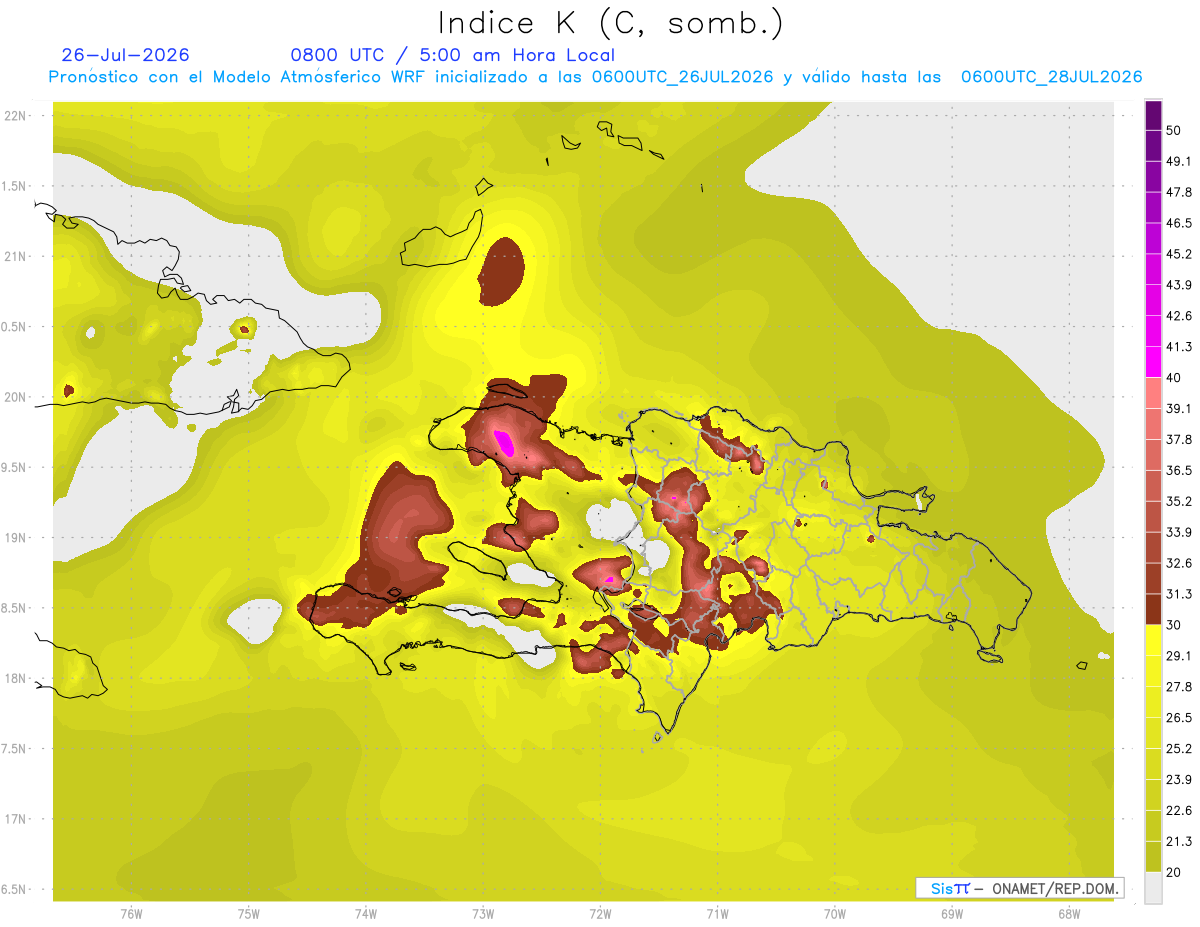Click the latitude axis label '17N'
The height and width of the screenshot is (927, 1200).
point(15,820)
